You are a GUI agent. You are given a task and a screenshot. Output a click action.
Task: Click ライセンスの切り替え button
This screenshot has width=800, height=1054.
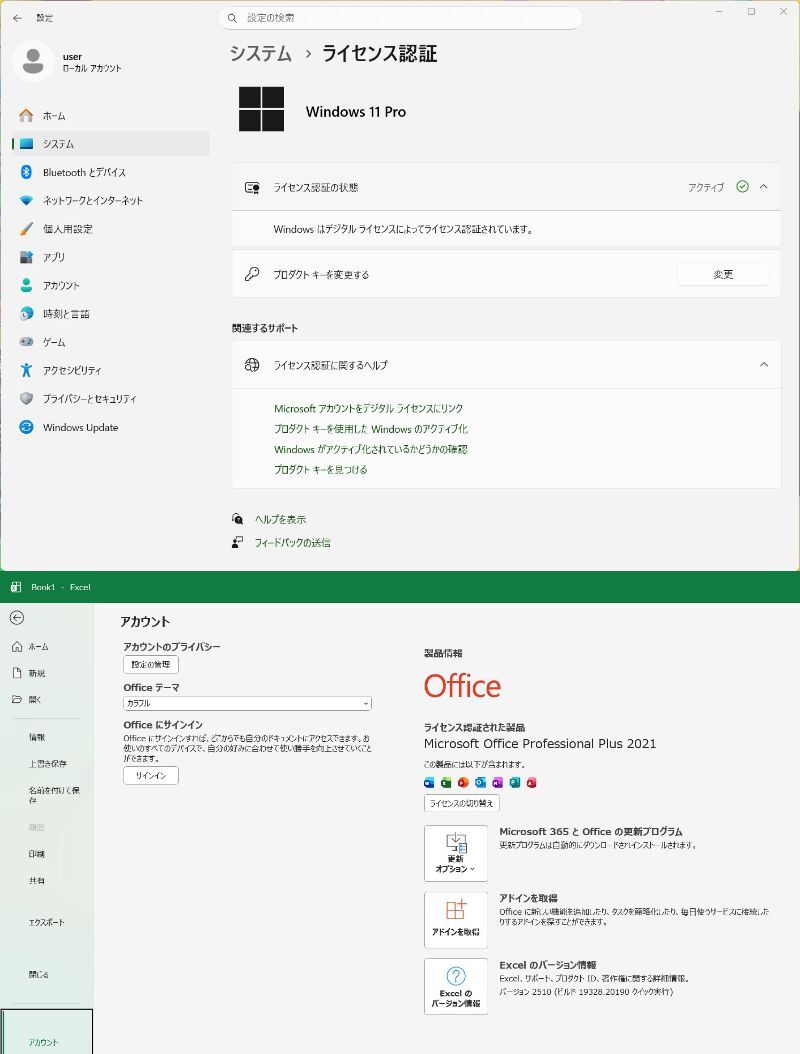click(x=461, y=803)
